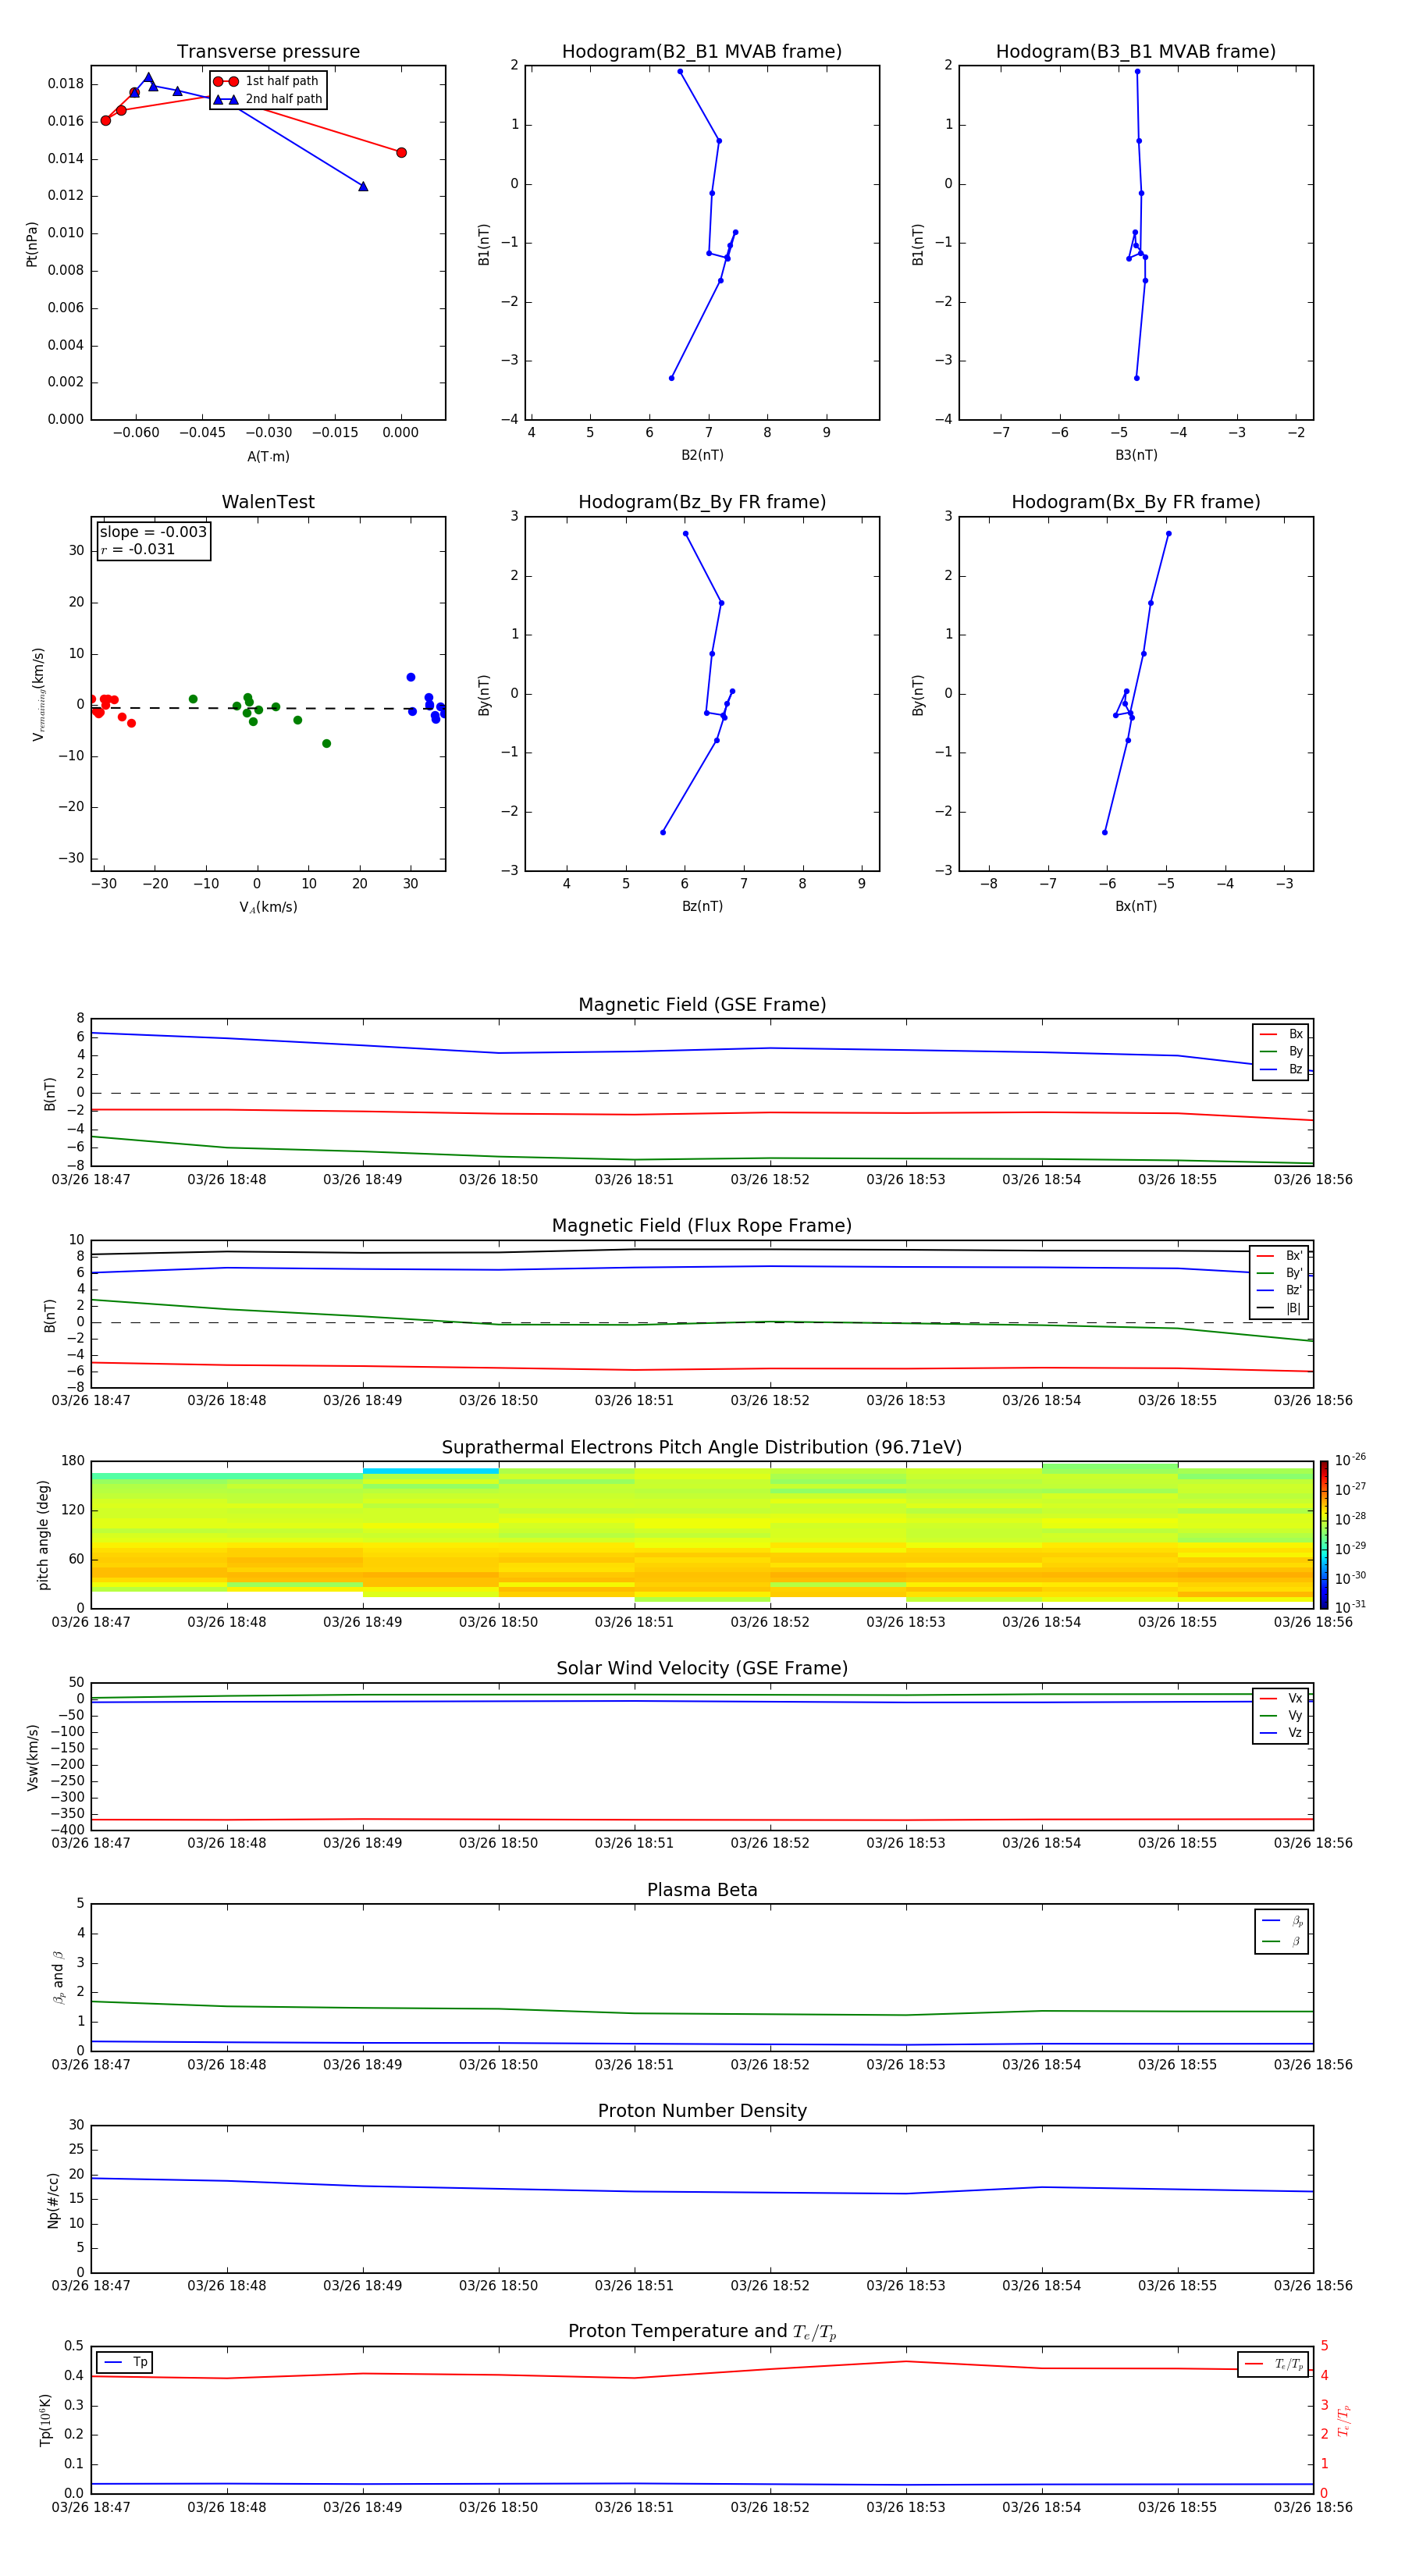Click the 'Hodogram(Bx_By FR frame)' title
The image size is (1405, 2576).
[x=1136, y=502]
